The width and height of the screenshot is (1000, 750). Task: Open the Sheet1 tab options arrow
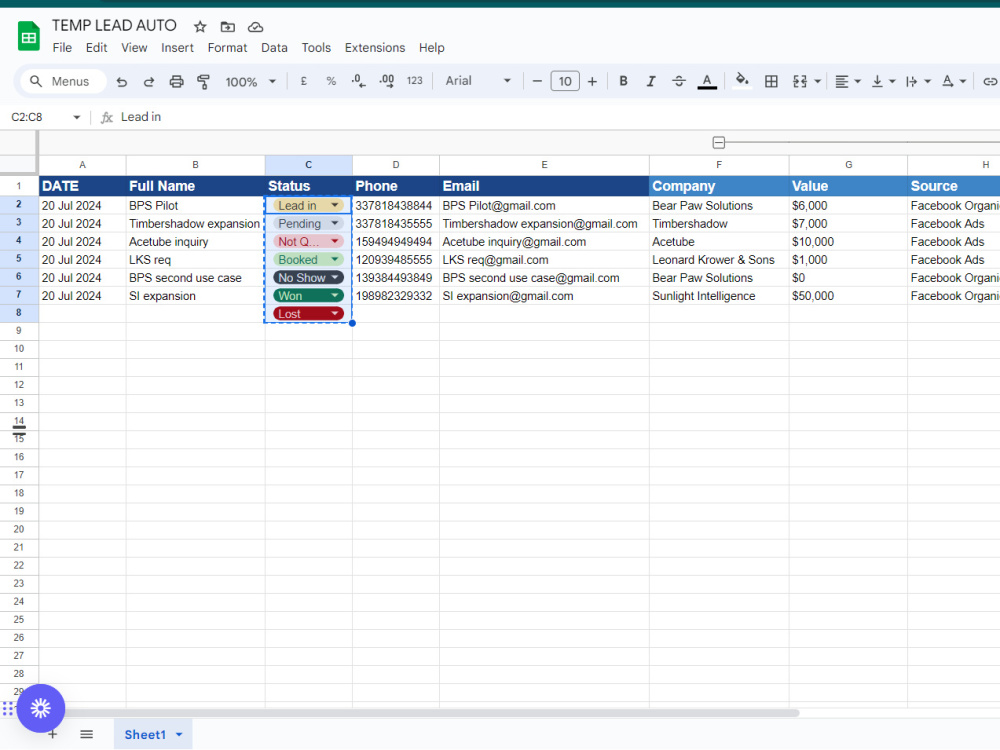click(x=179, y=735)
